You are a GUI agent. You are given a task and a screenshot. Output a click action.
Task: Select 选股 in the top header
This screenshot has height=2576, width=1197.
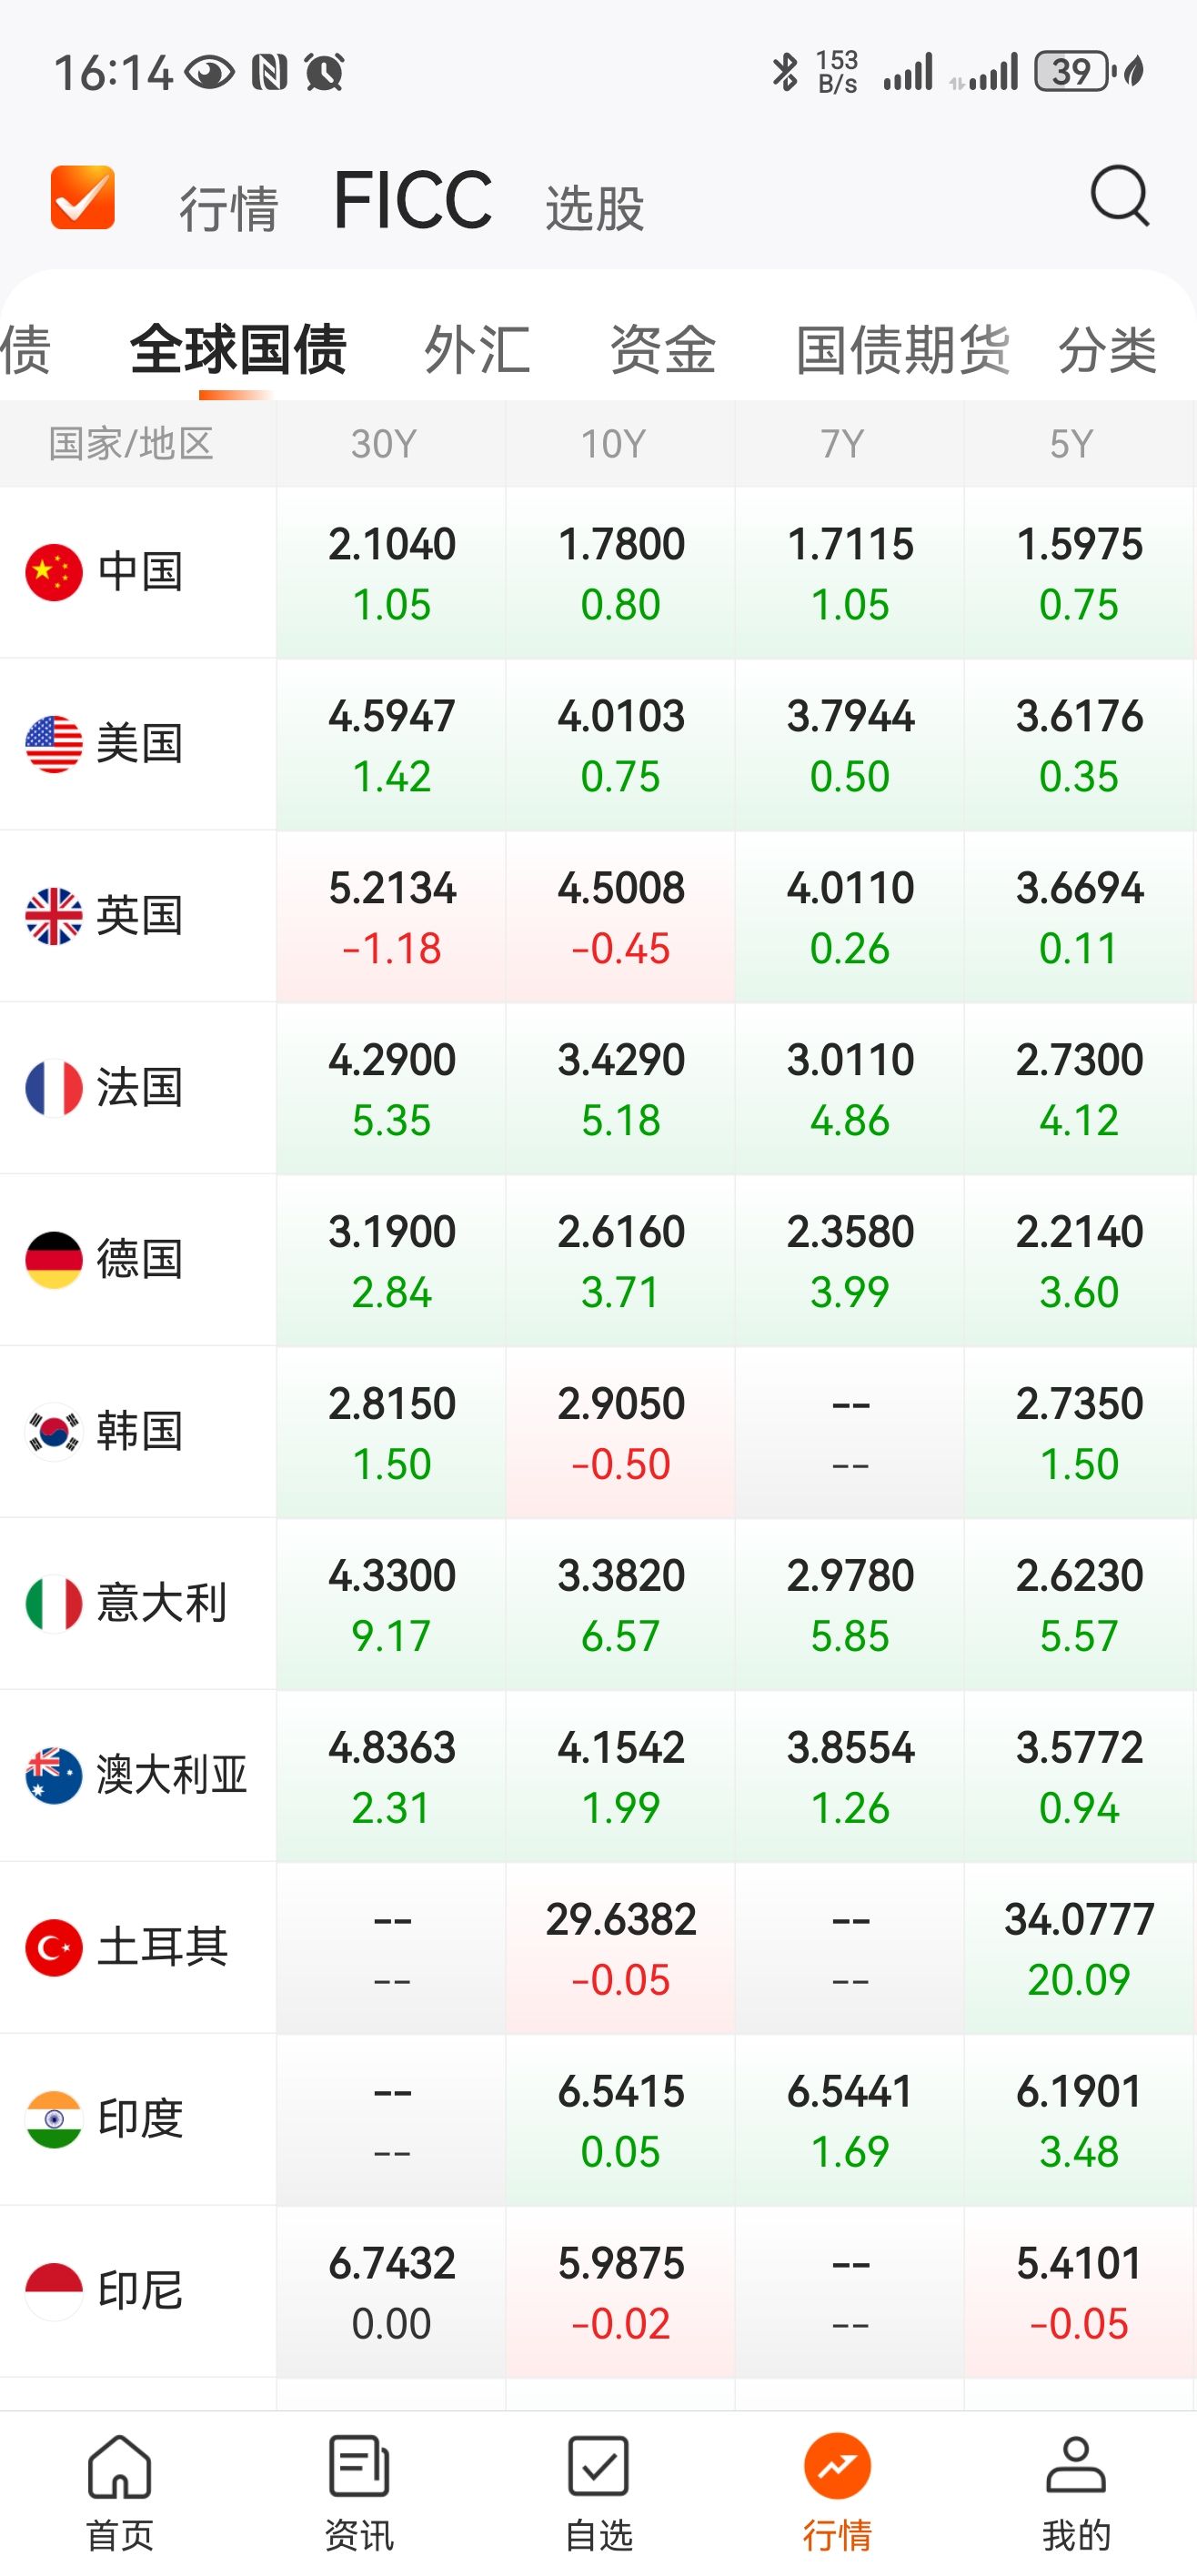[x=594, y=209]
